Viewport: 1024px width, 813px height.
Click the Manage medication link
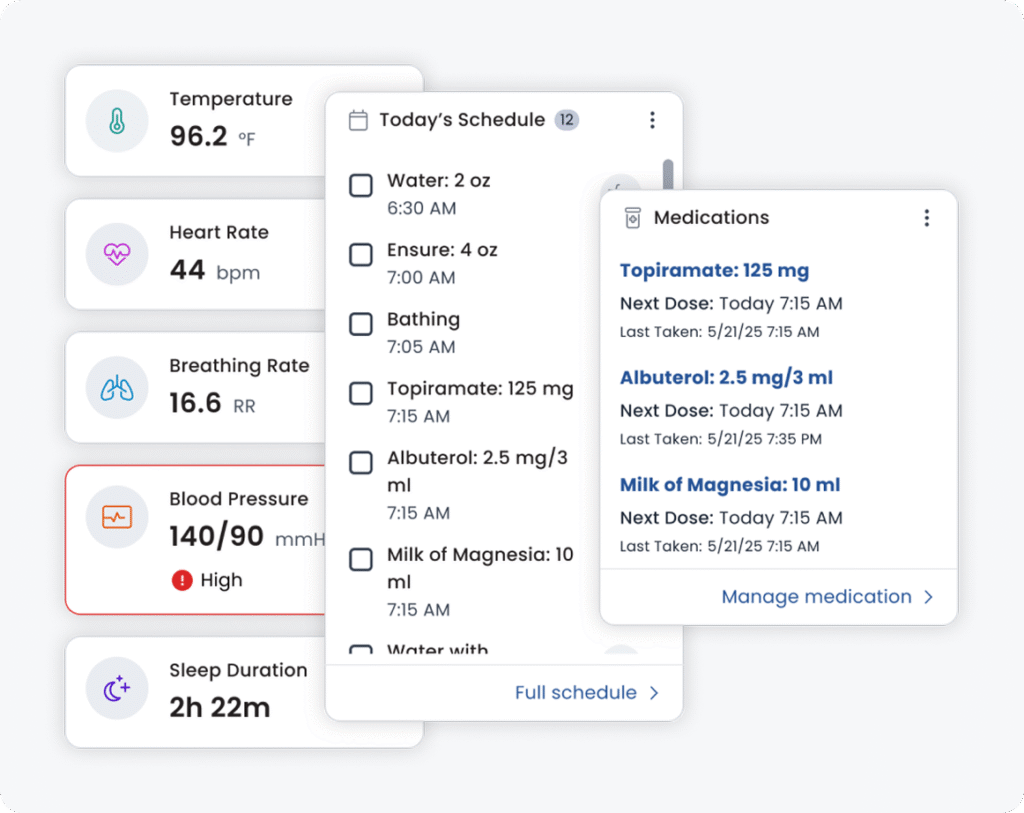coord(816,597)
